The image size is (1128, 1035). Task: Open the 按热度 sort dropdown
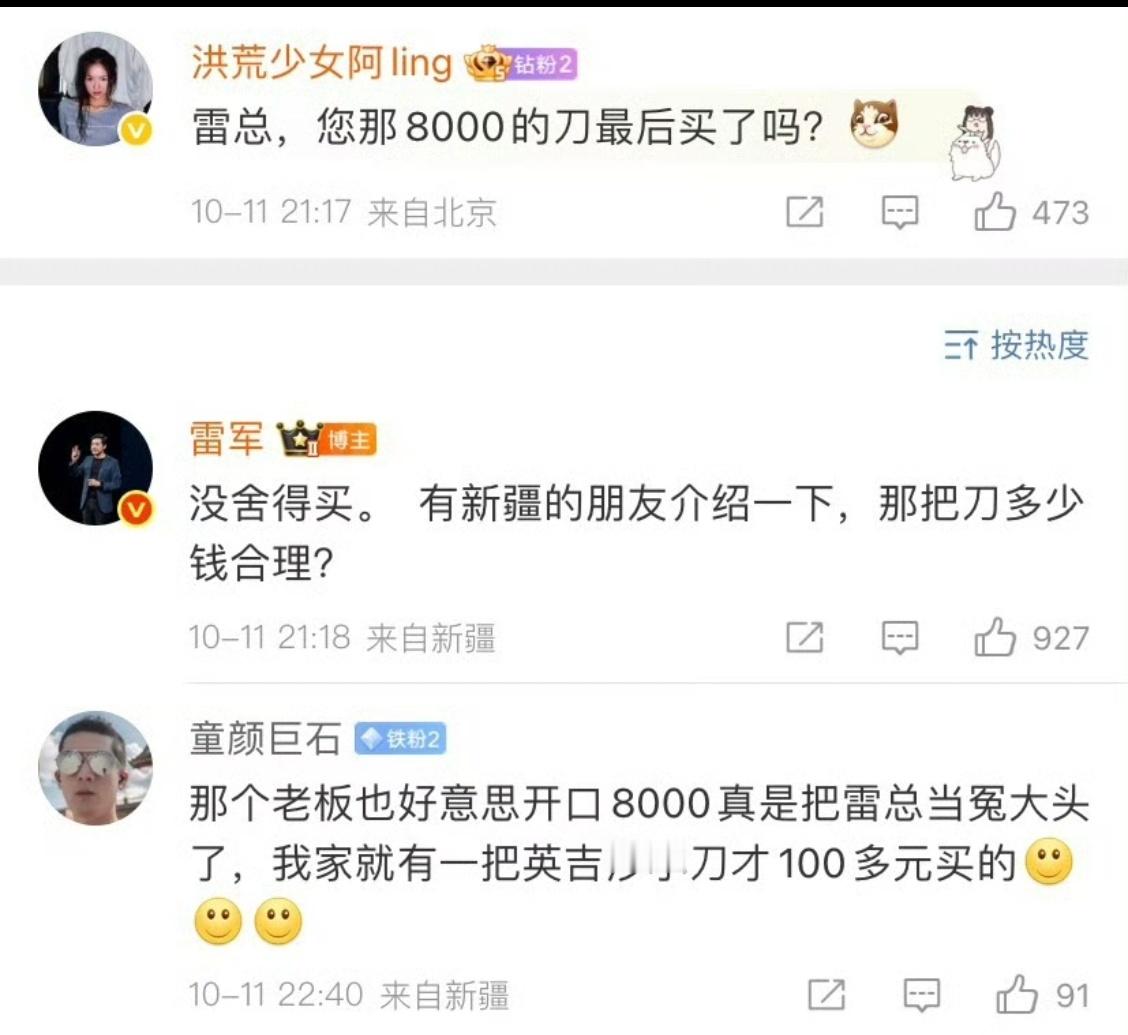pos(1016,345)
